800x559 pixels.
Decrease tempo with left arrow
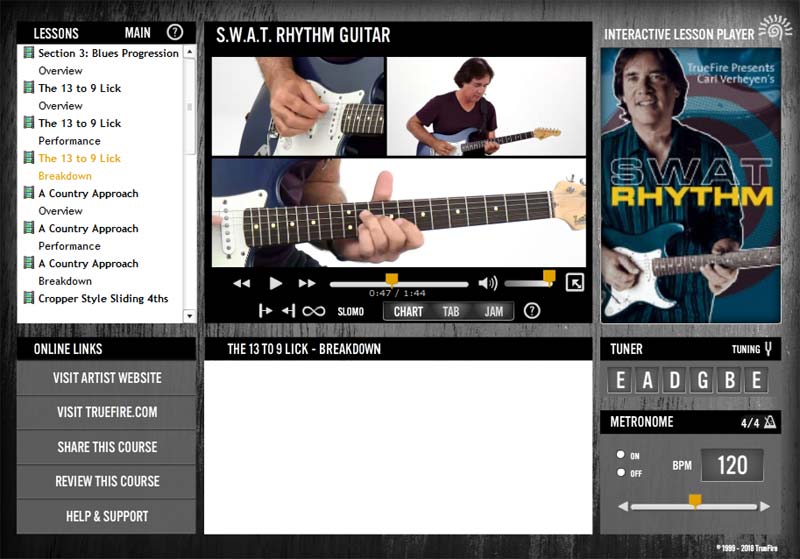point(622,506)
